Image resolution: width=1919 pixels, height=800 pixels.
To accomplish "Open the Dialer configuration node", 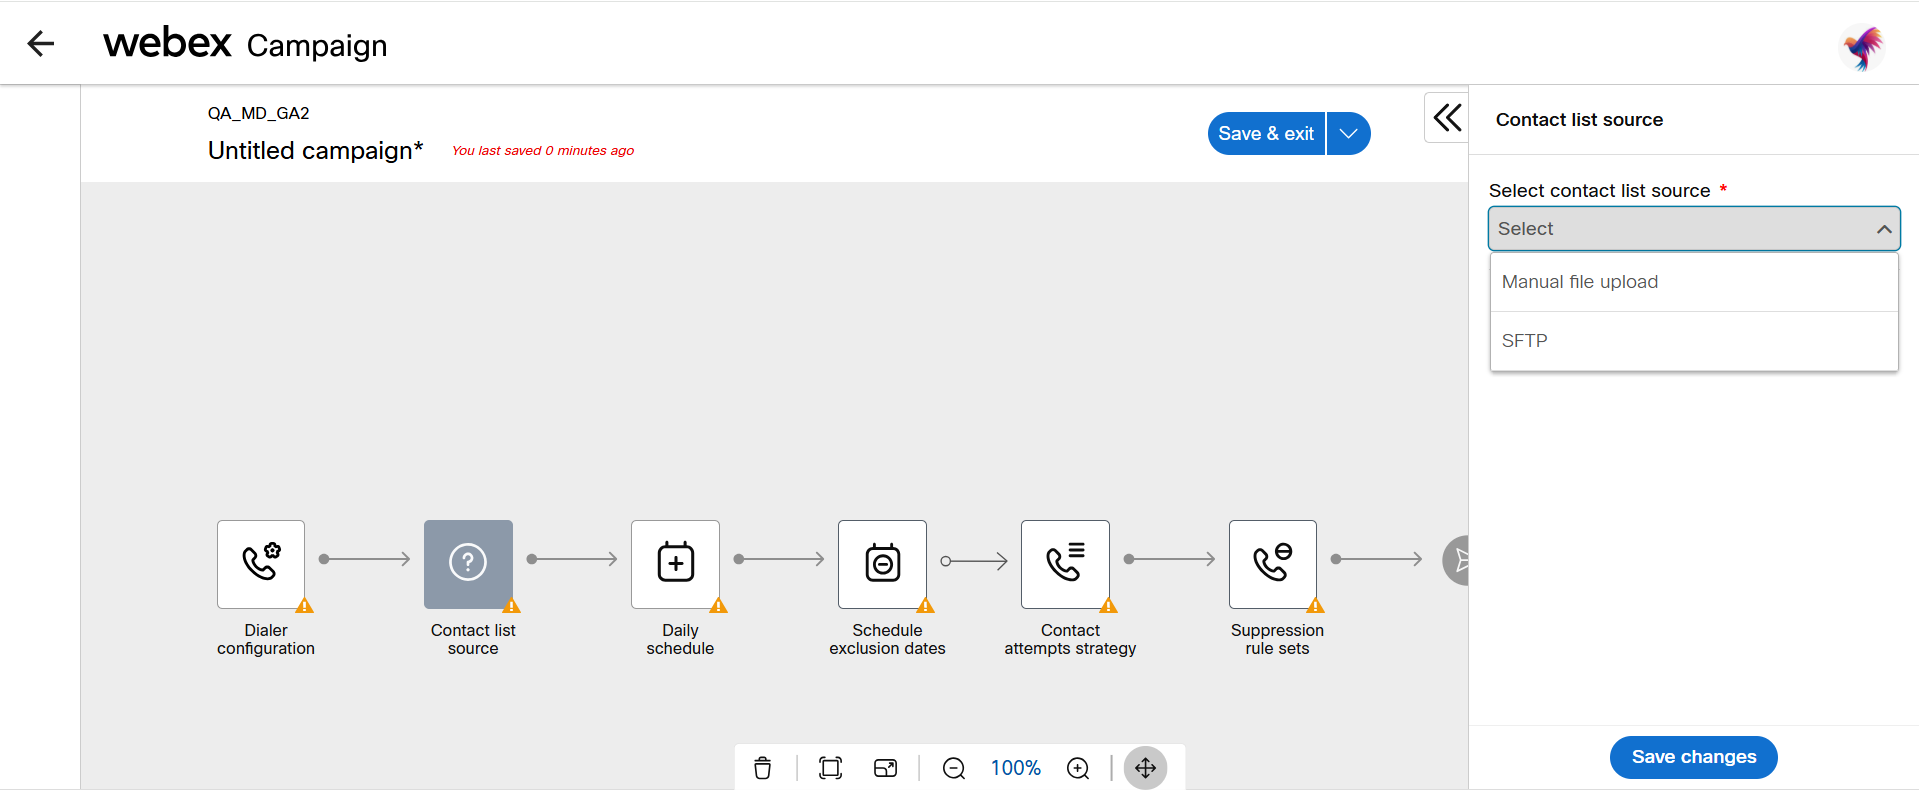I will point(261,564).
